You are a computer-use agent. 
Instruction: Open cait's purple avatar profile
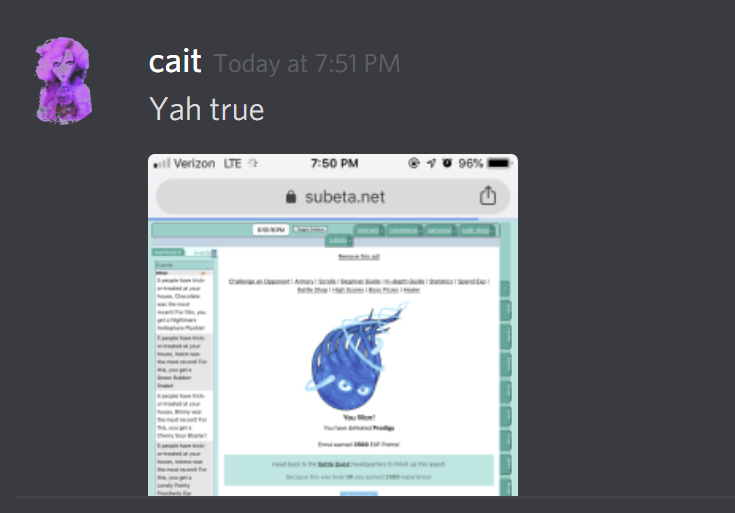(63, 81)
